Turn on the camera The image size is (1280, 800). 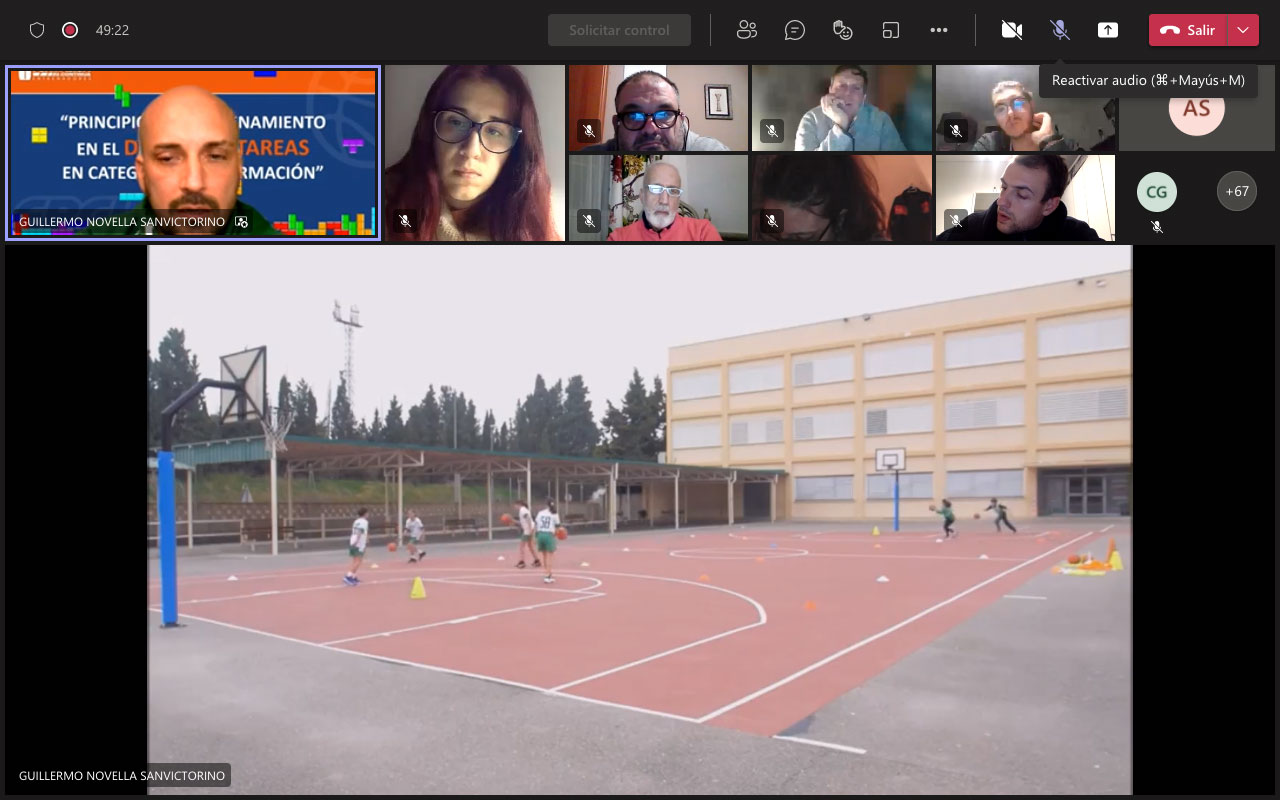point(1012,30)
